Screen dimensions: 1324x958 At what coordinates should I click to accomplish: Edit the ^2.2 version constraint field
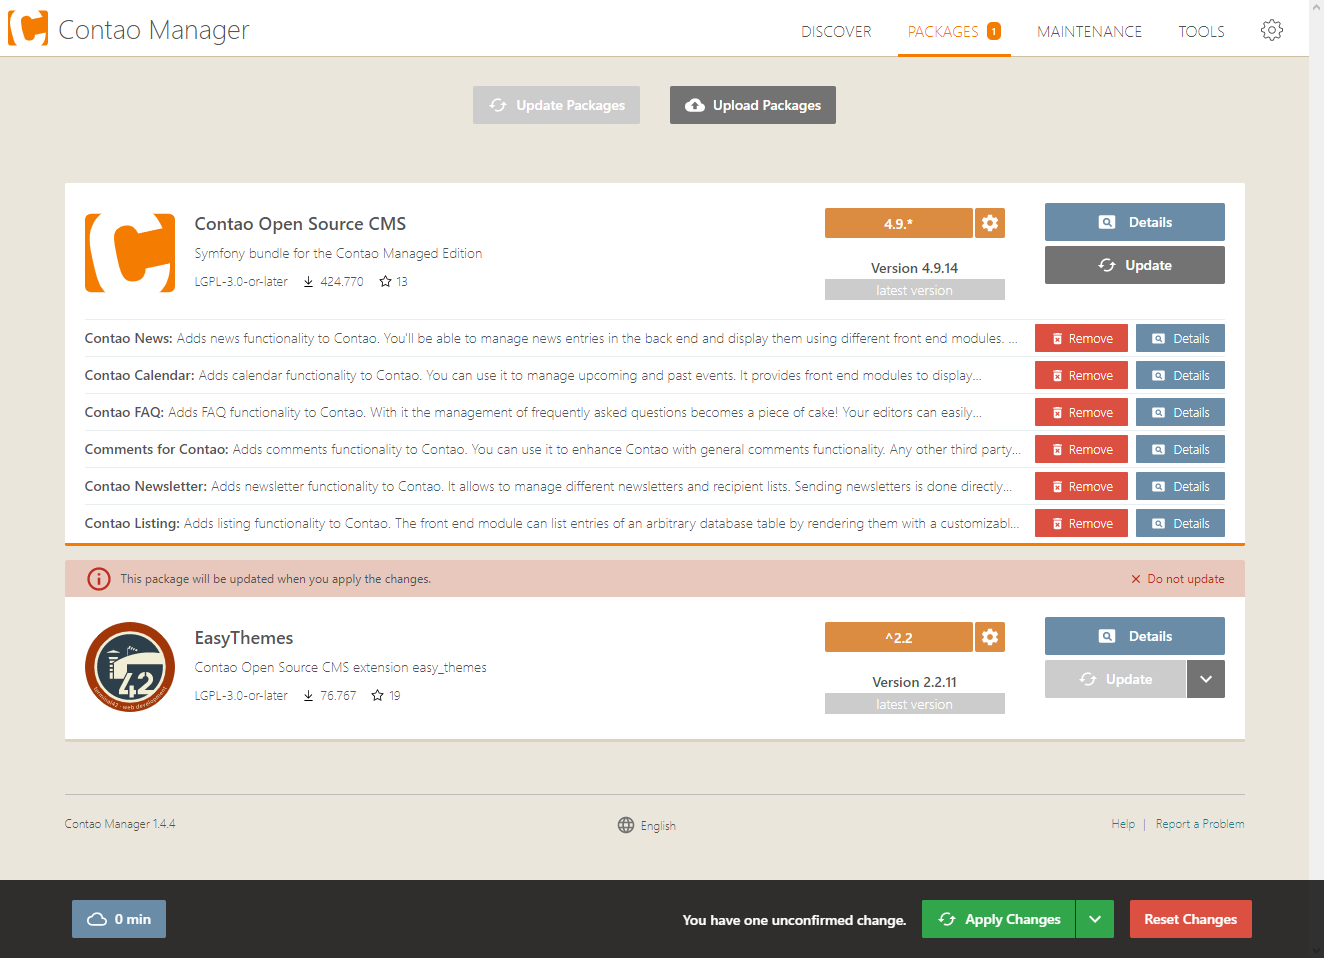(x=898, y=637)
